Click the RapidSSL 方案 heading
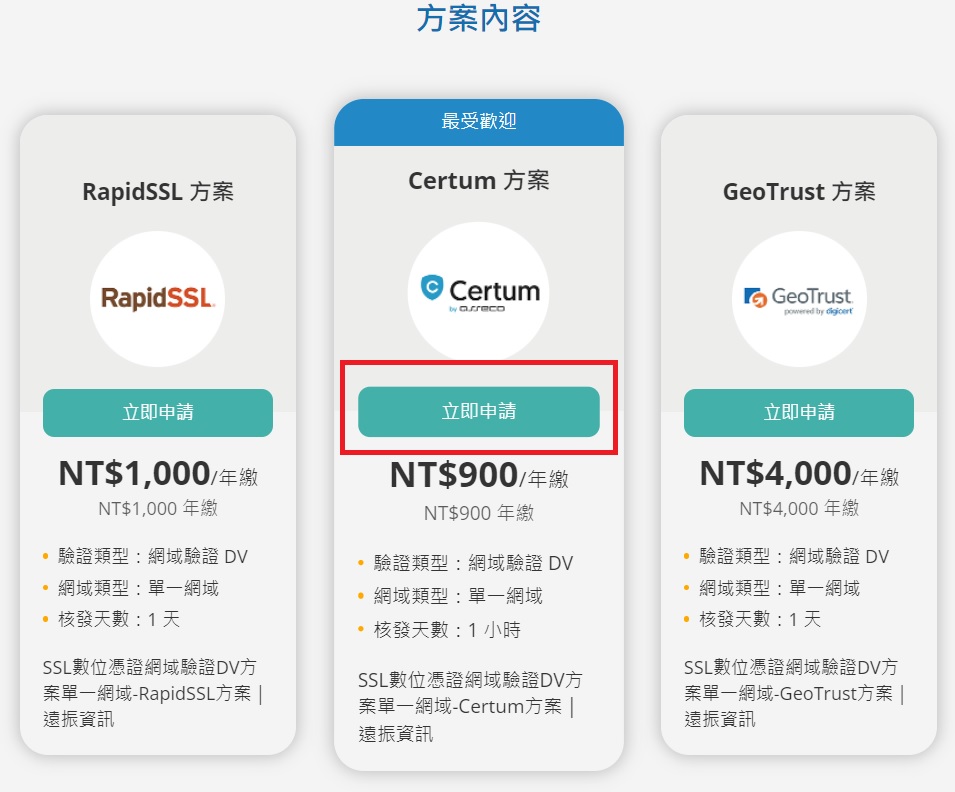Image resolution: width=955 pixels, height=792 pixels. click(x=158, y=192)
